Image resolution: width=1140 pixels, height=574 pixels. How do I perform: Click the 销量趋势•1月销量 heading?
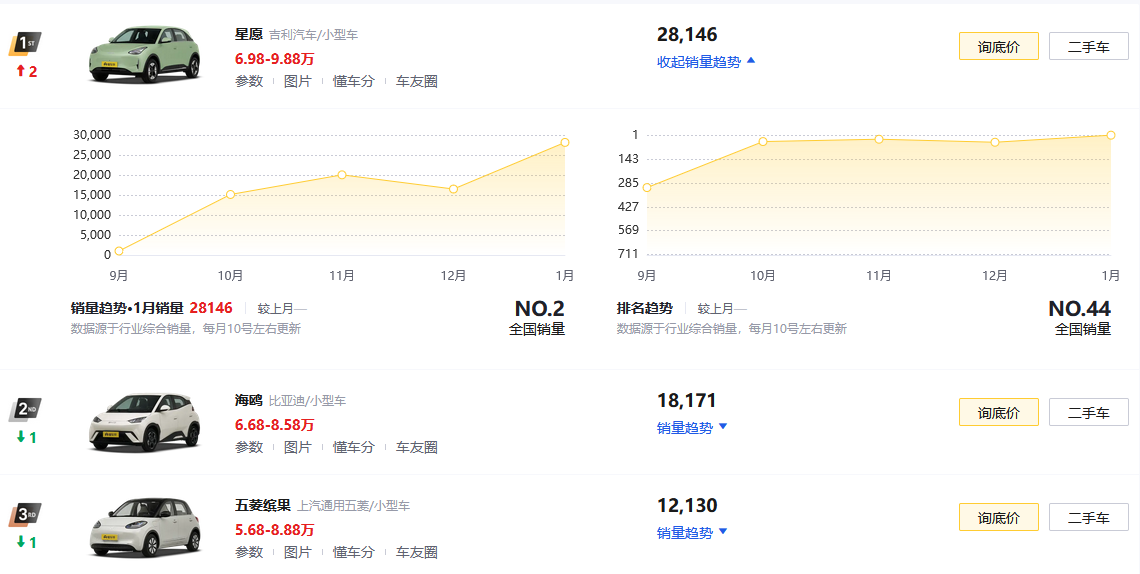127,308
